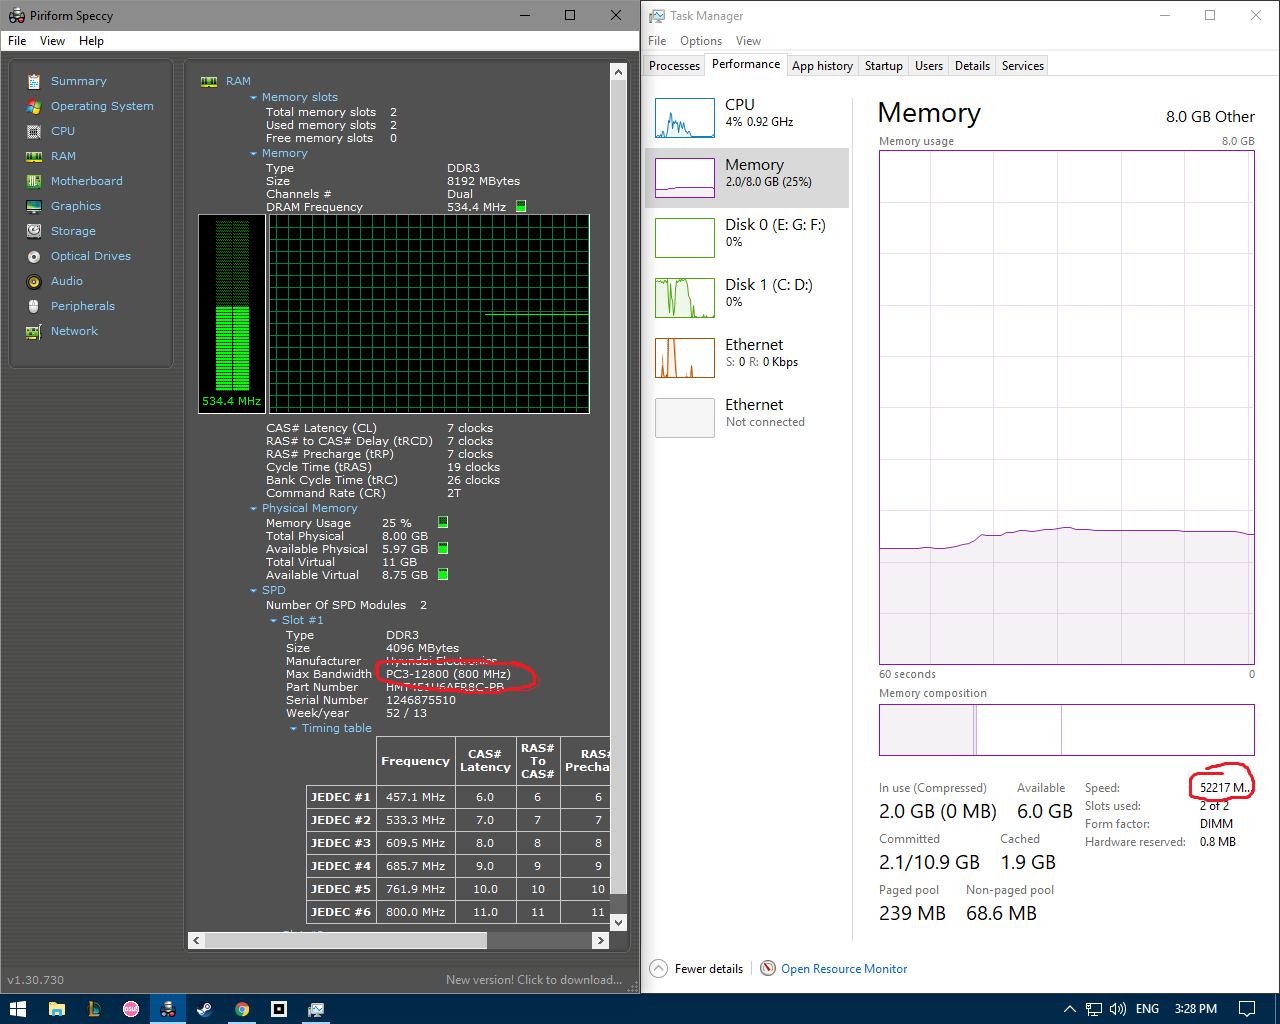Click the scroll down arrow in Speccy
This screenshot has width=1280, height=1024.
(618, 923)
